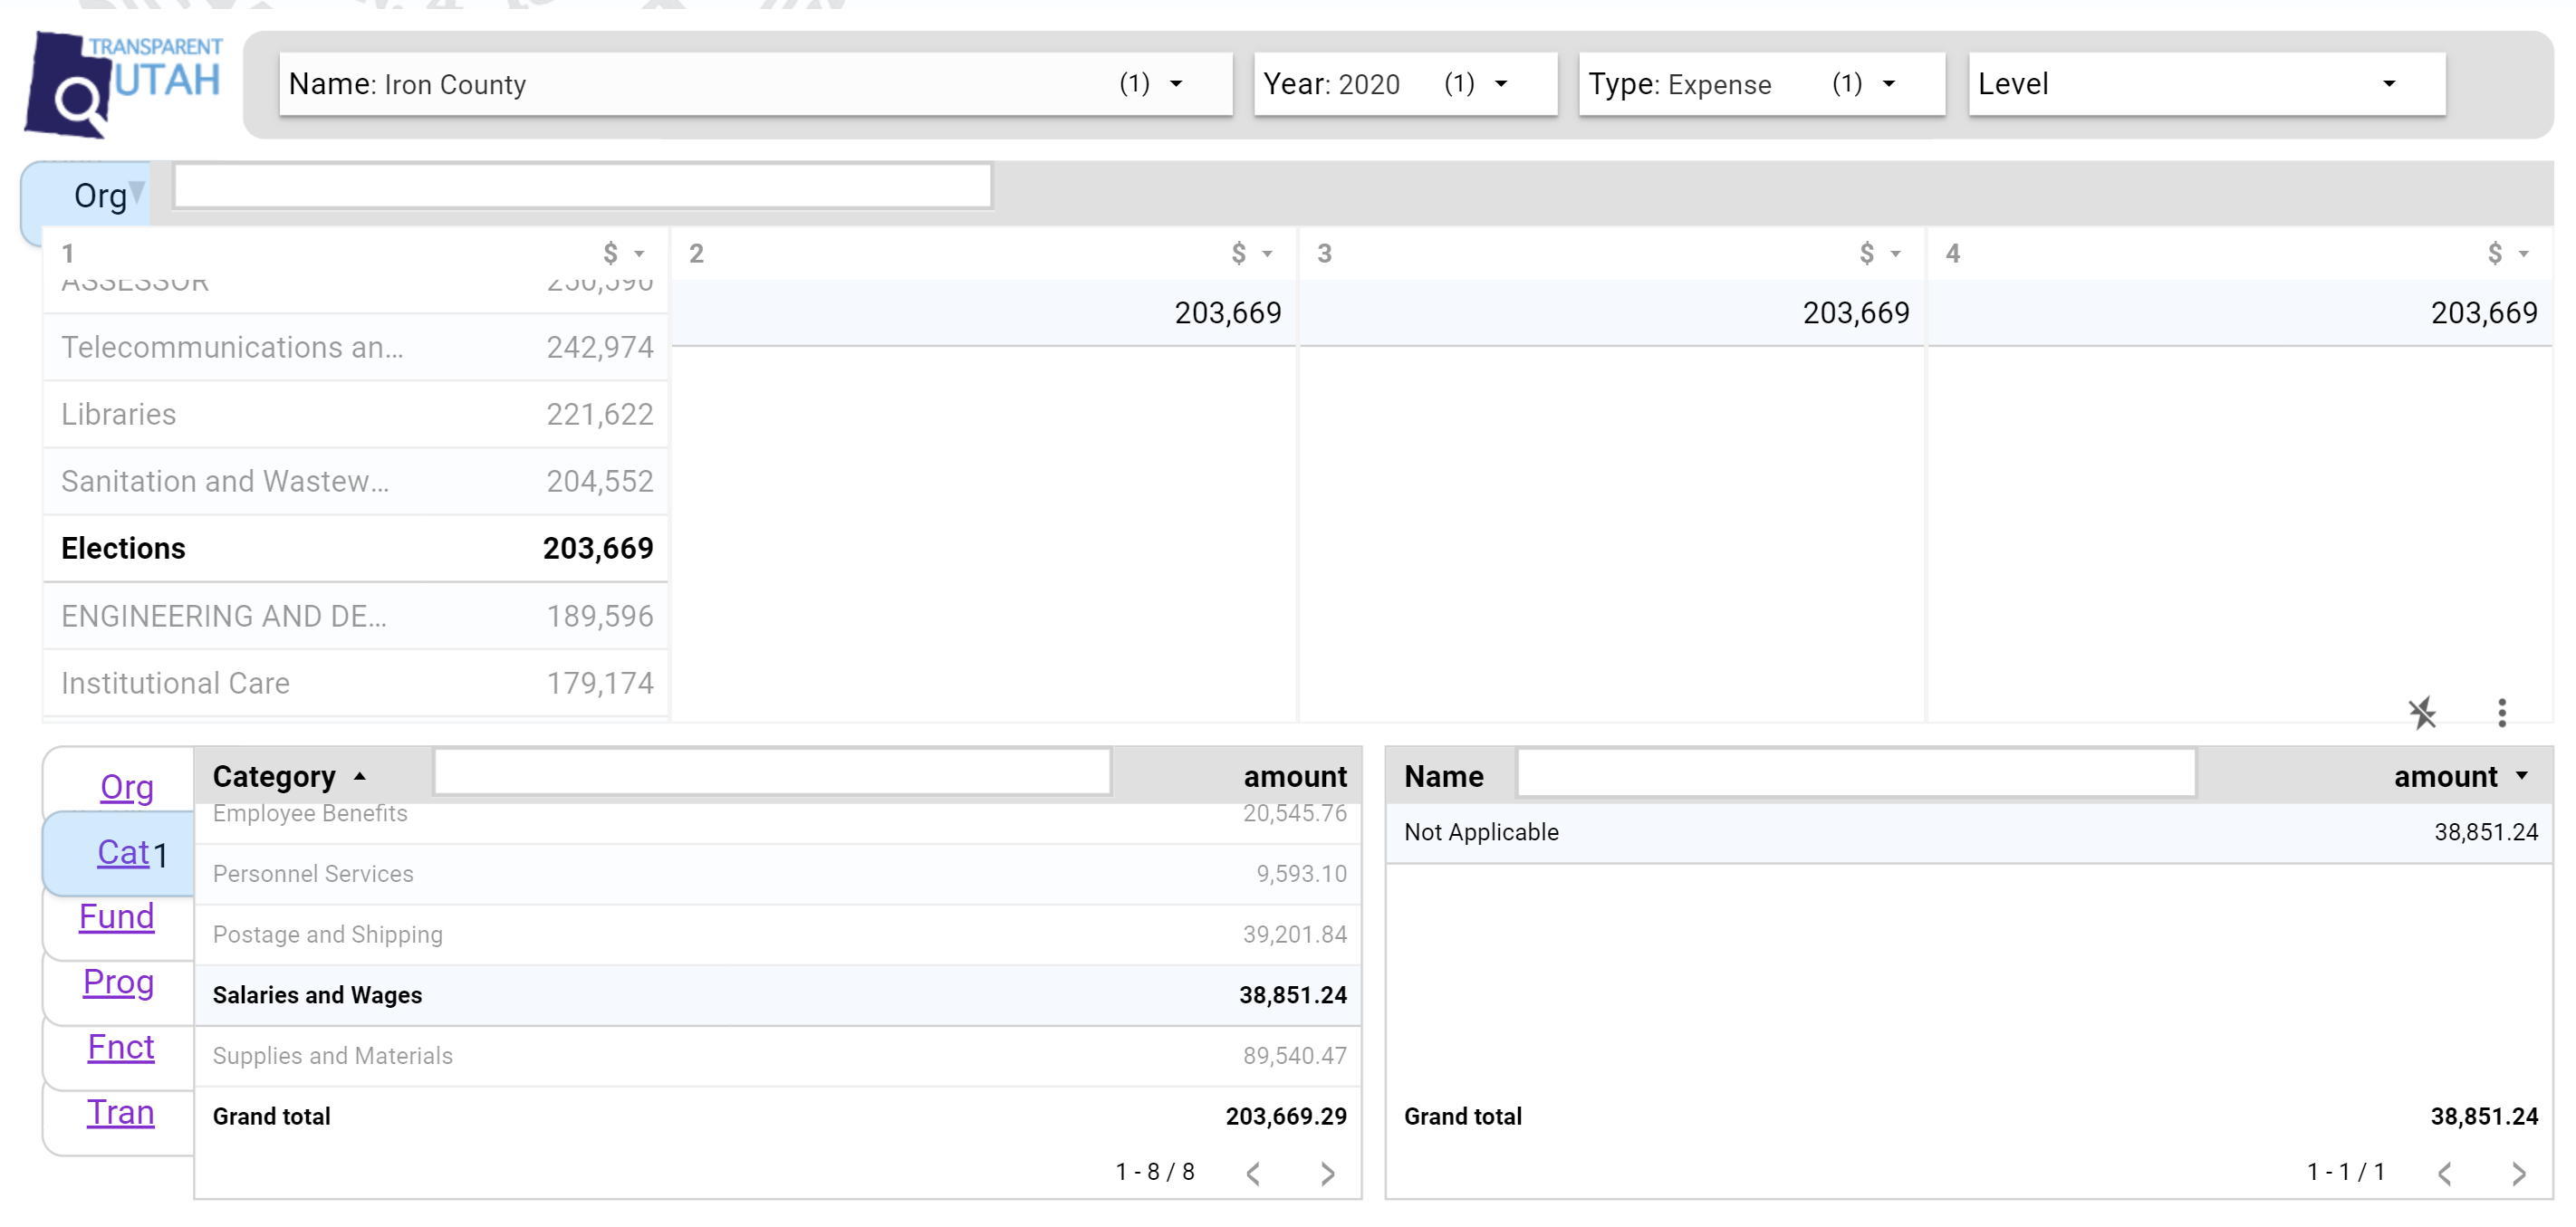The height and width of the screenshot is (1227, 2576).
Task: Go to previous page in Name table
Action: (2444, 1173)
